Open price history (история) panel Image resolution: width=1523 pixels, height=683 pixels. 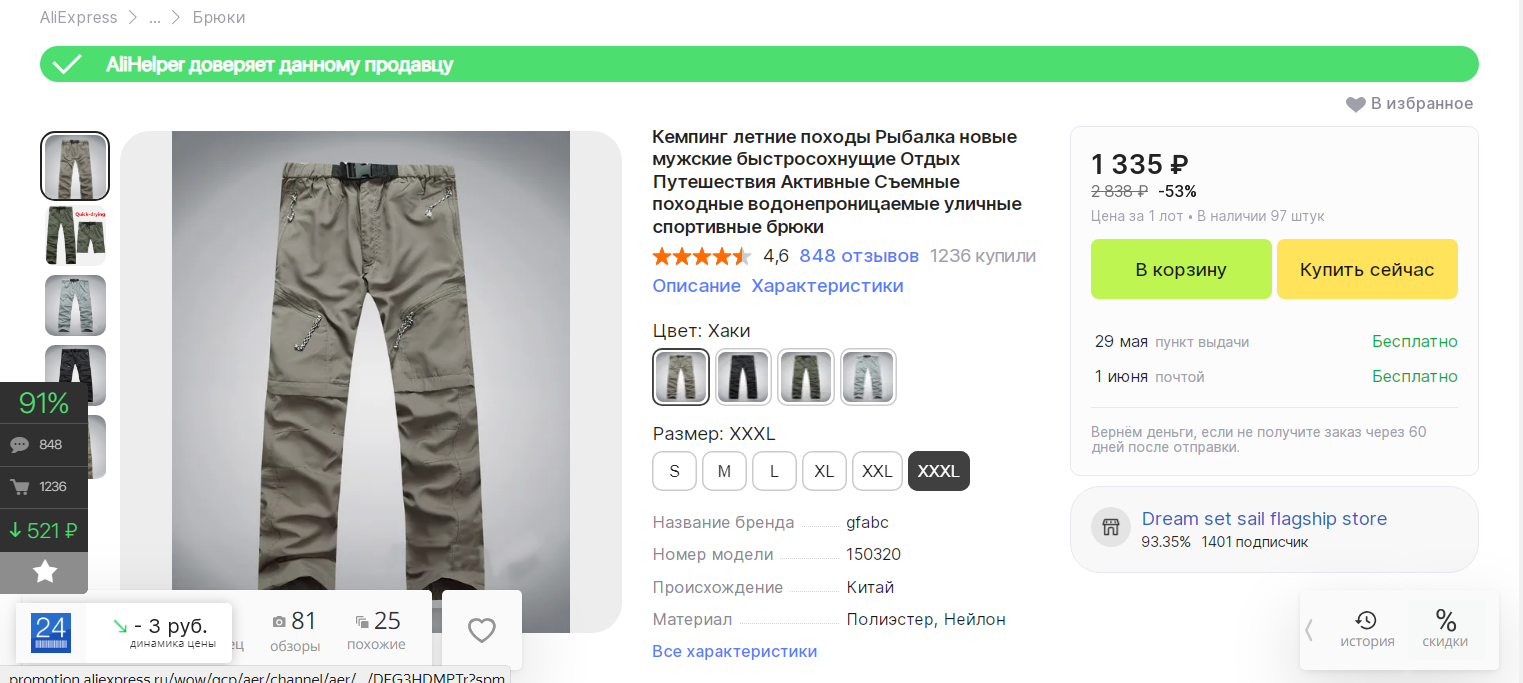click(1367, 629)
